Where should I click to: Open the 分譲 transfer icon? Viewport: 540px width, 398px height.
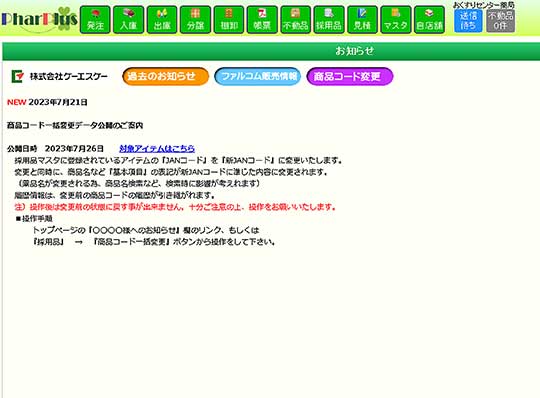[x=196, y=20]
